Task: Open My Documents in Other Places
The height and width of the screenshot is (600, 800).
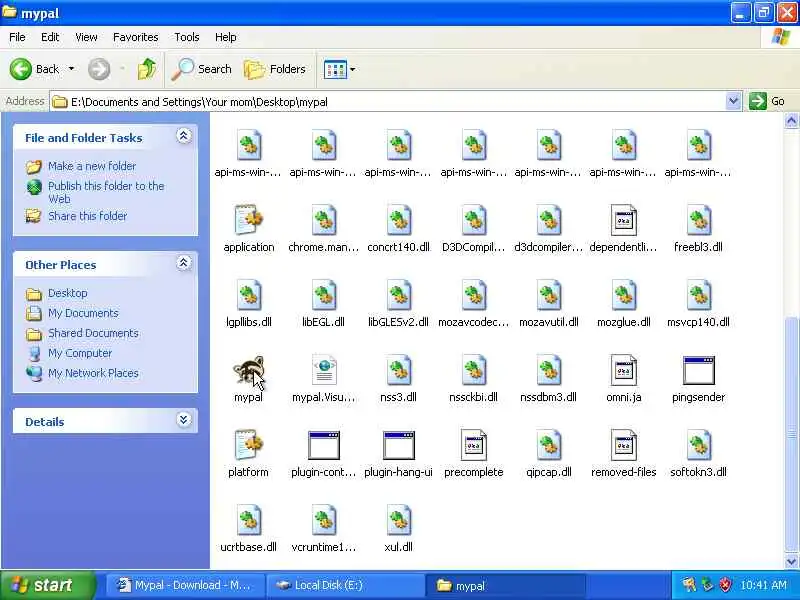Action: pos(83,313)
